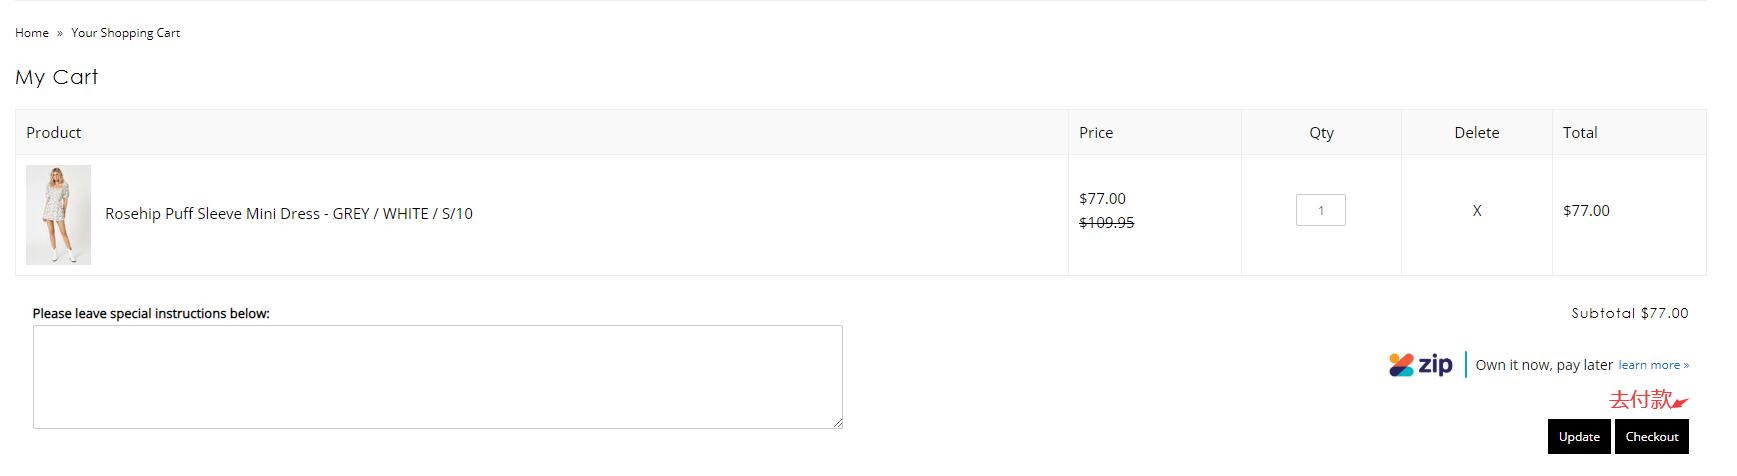Click into the special instructions text box
Viewport: 1737px width, 476px height.
pos(437,377)
